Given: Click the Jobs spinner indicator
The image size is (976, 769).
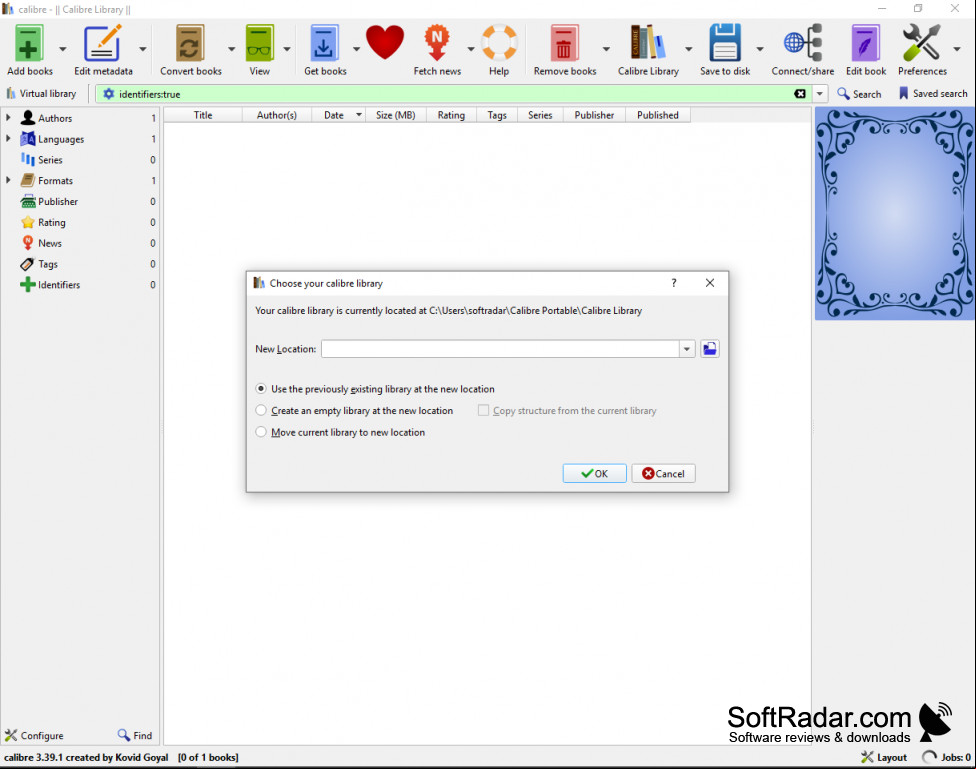Looking at the screenshot, I should click(929, 757).
